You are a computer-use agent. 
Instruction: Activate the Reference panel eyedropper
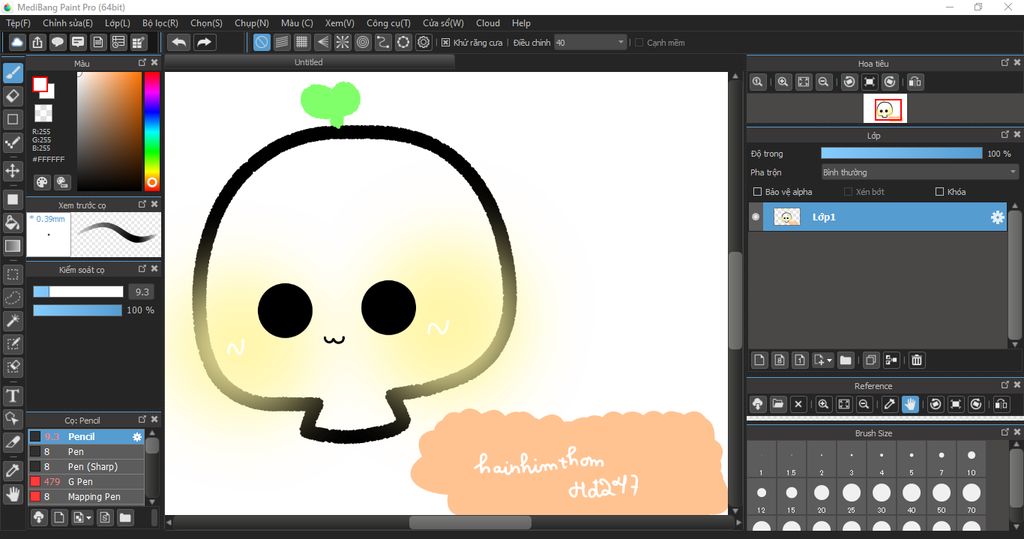point(889,404)
